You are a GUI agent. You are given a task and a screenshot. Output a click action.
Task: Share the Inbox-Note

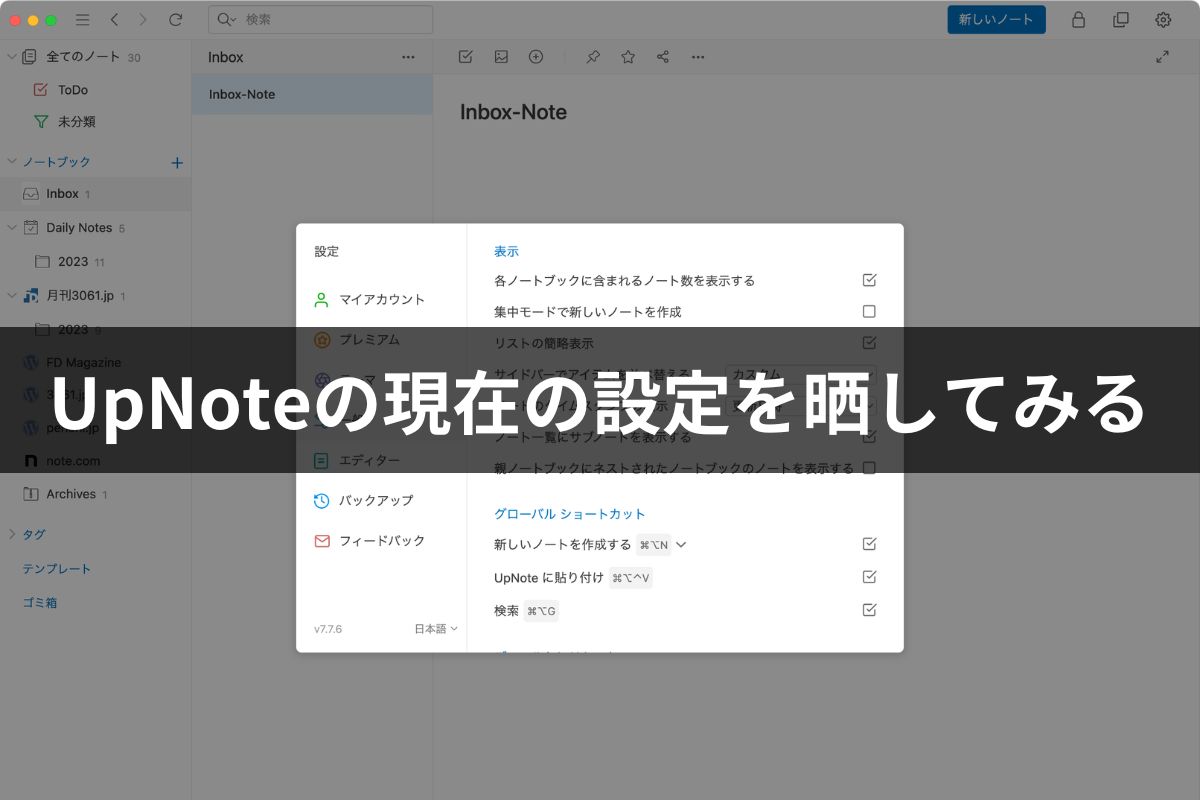[663, 57]
